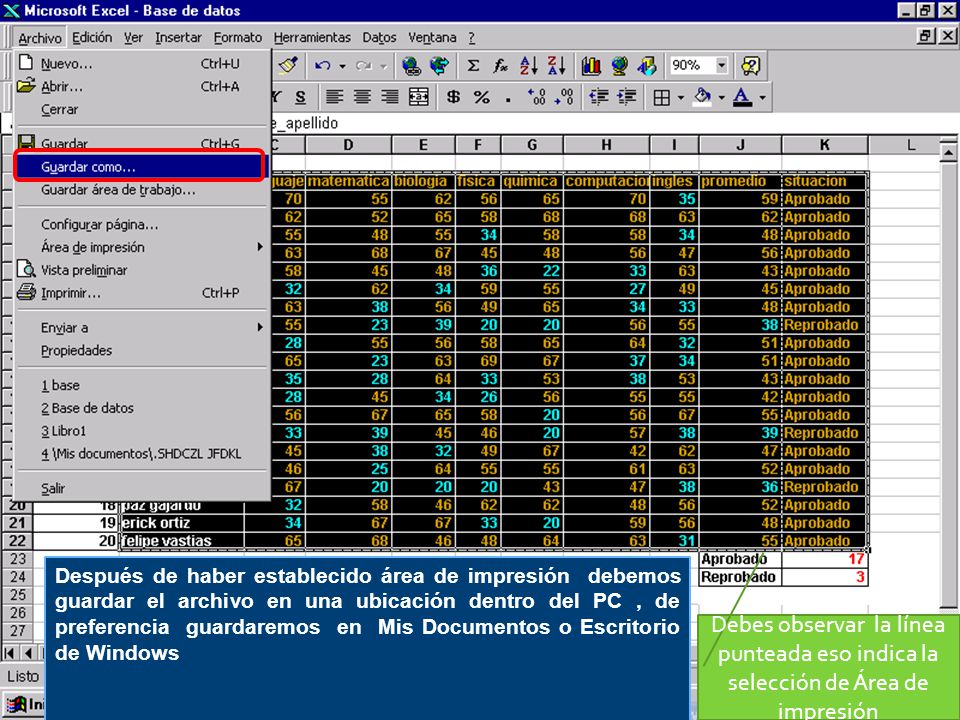The width and height of the screenshot is (960, 720).
Task: Apply the Font Color letter A
Action: 742,96
